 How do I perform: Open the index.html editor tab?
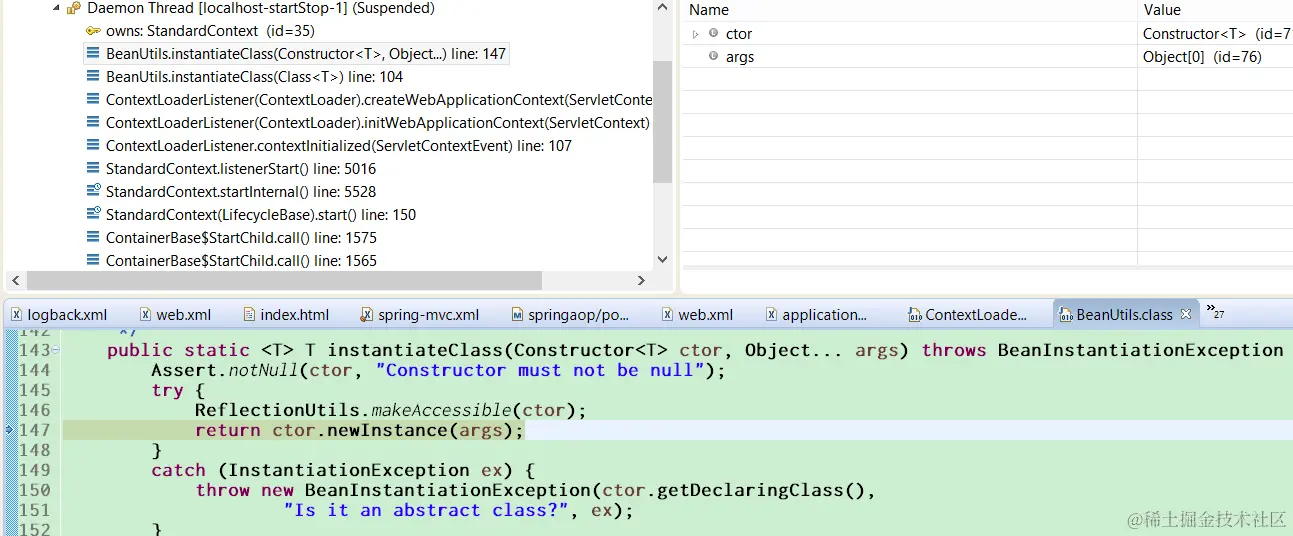294,314
